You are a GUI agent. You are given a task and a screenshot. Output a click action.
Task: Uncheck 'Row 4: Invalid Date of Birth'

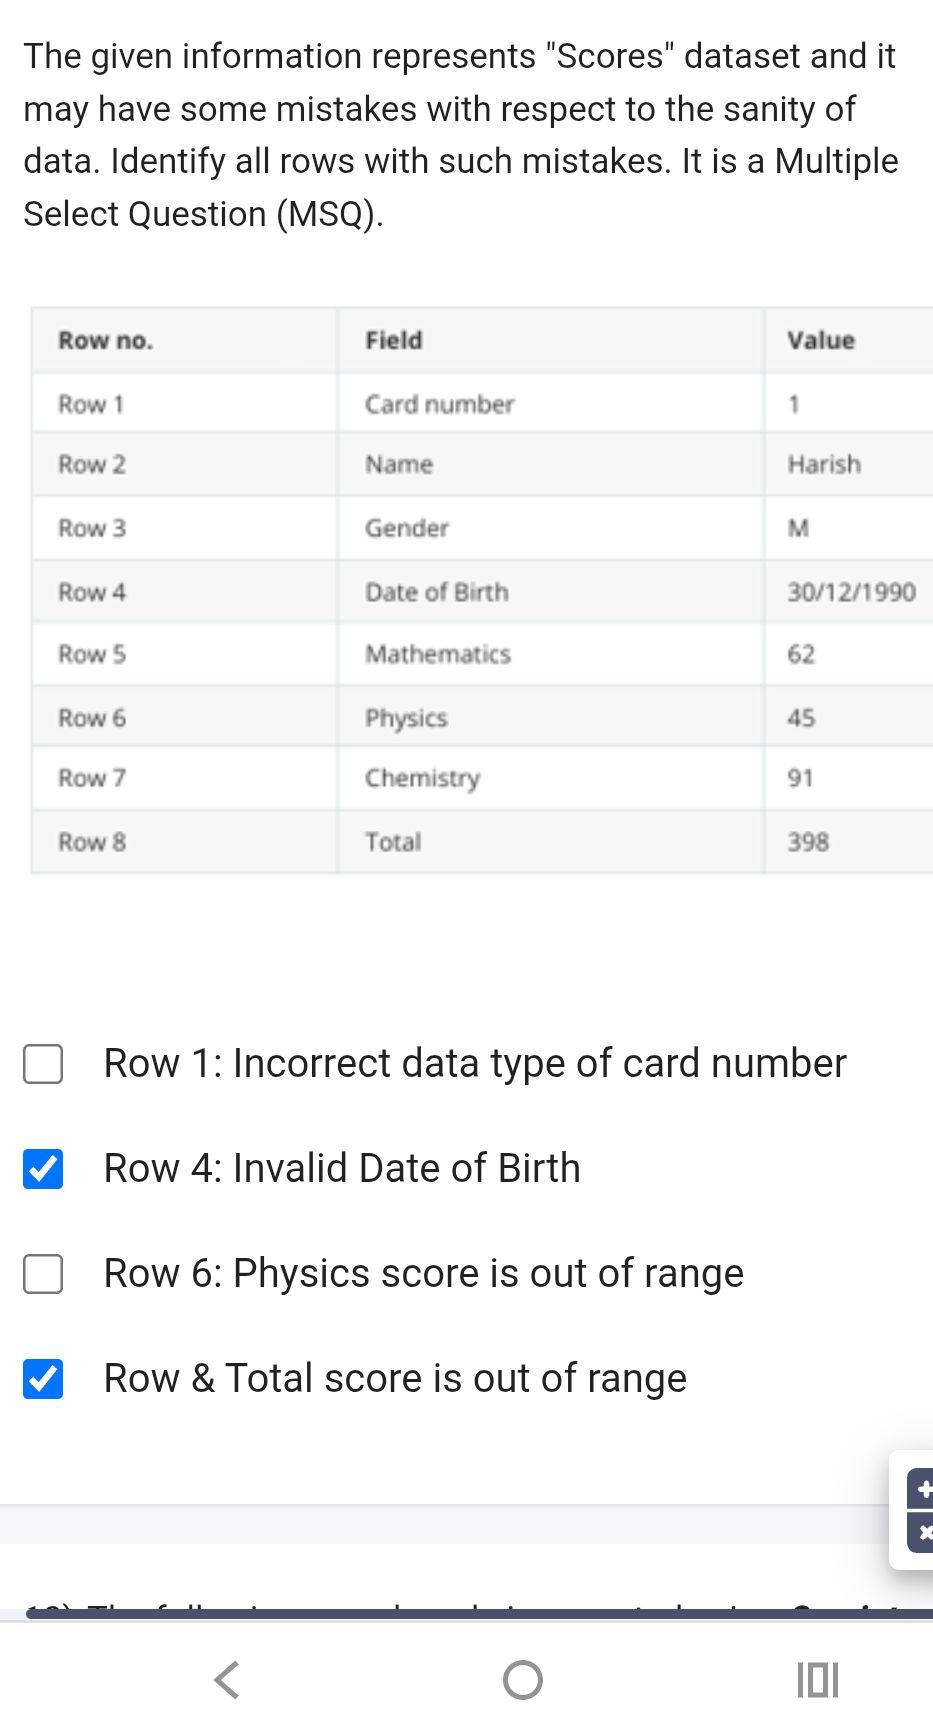click(x=42, y=1169)
